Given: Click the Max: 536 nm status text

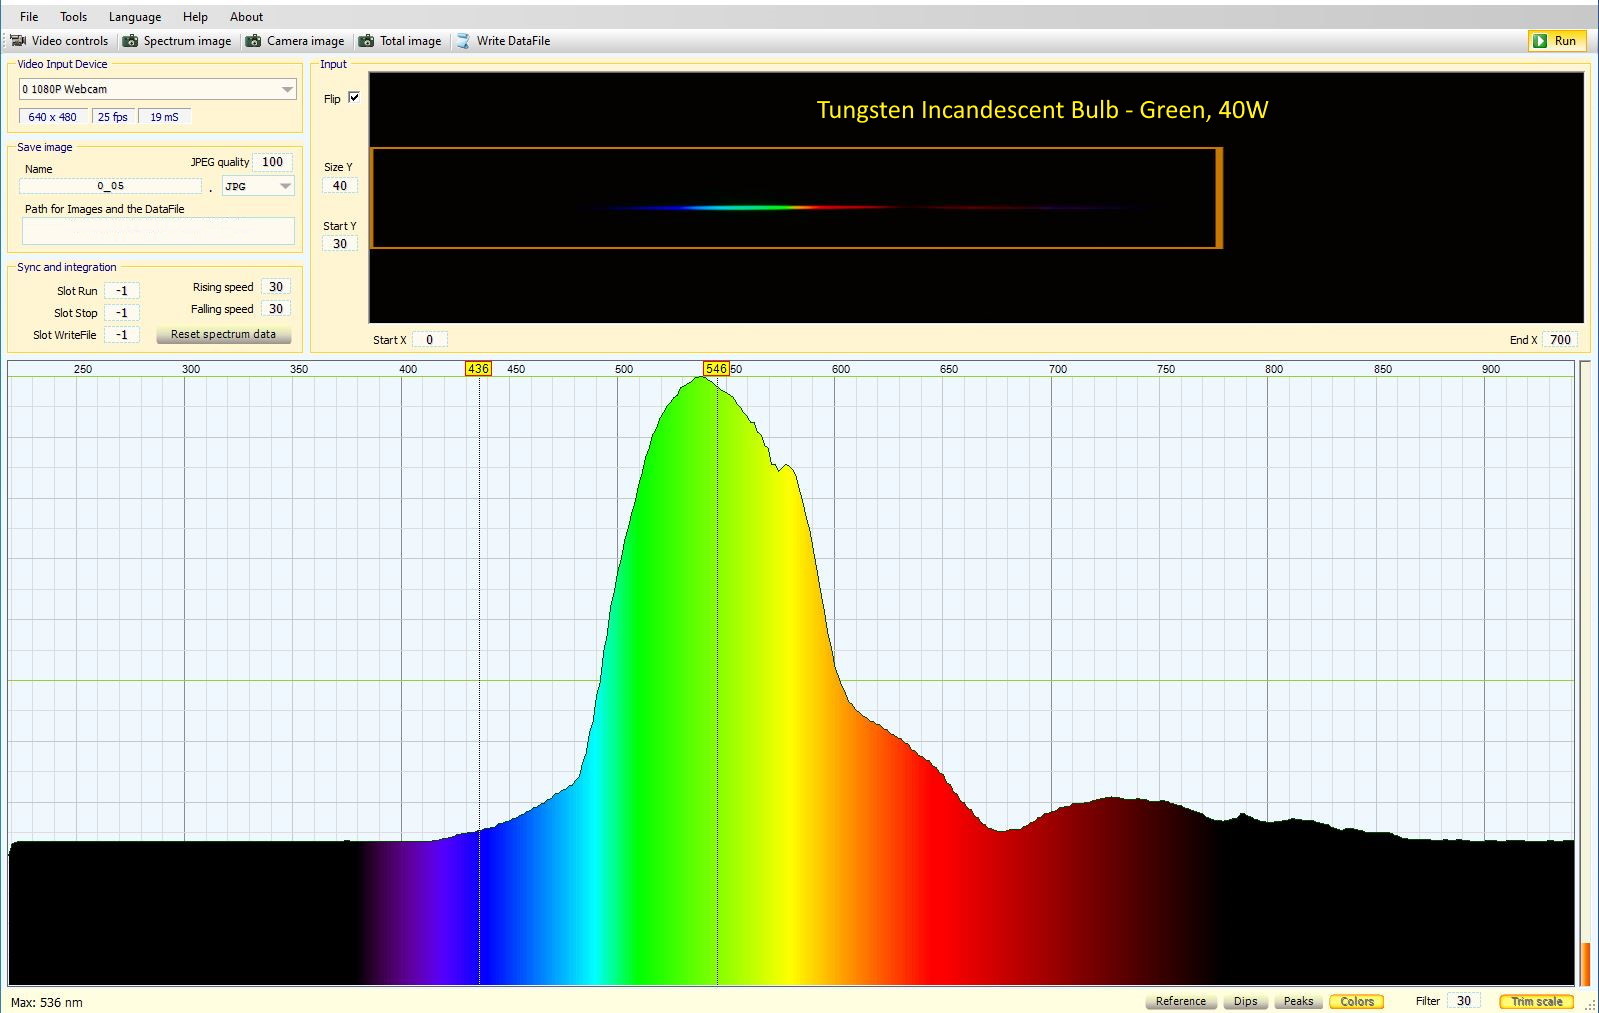Looking at the screenshot, I should [47, 1002].
